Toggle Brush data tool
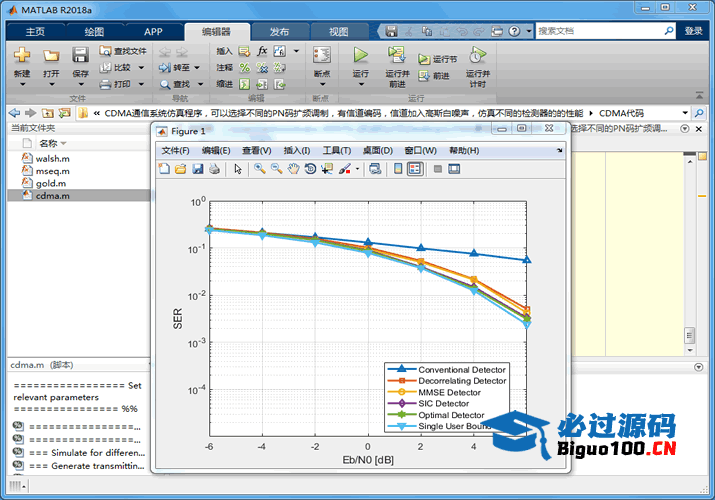This screenshot has height=500, width=715. [345, 169]
